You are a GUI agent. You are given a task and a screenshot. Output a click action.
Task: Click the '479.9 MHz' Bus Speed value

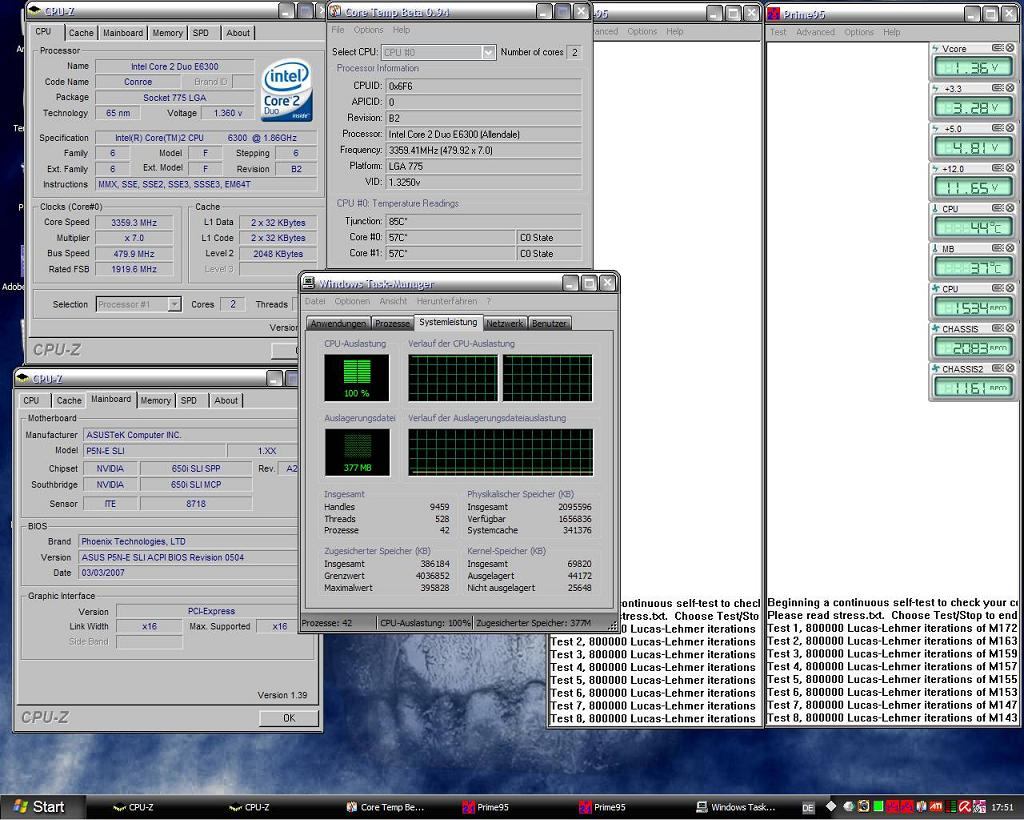[134, 253]
